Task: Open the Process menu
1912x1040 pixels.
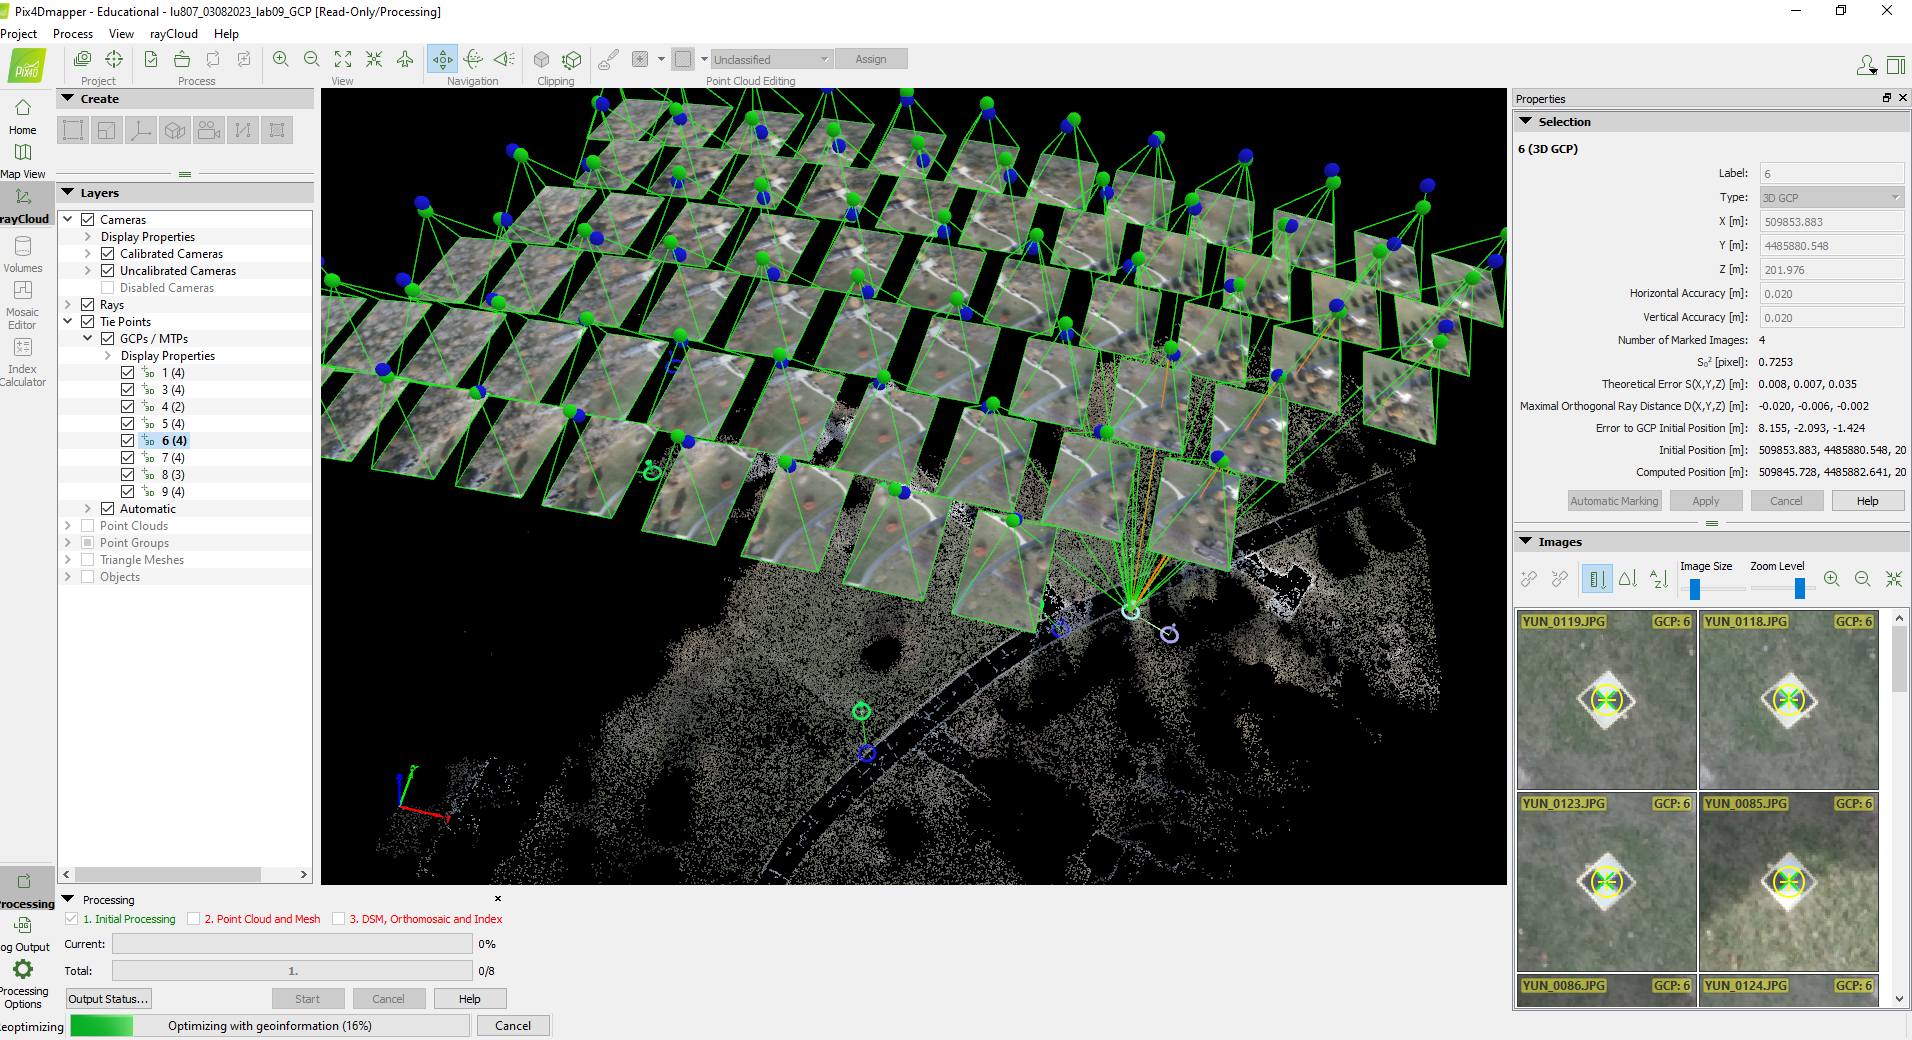Action: 73,34
